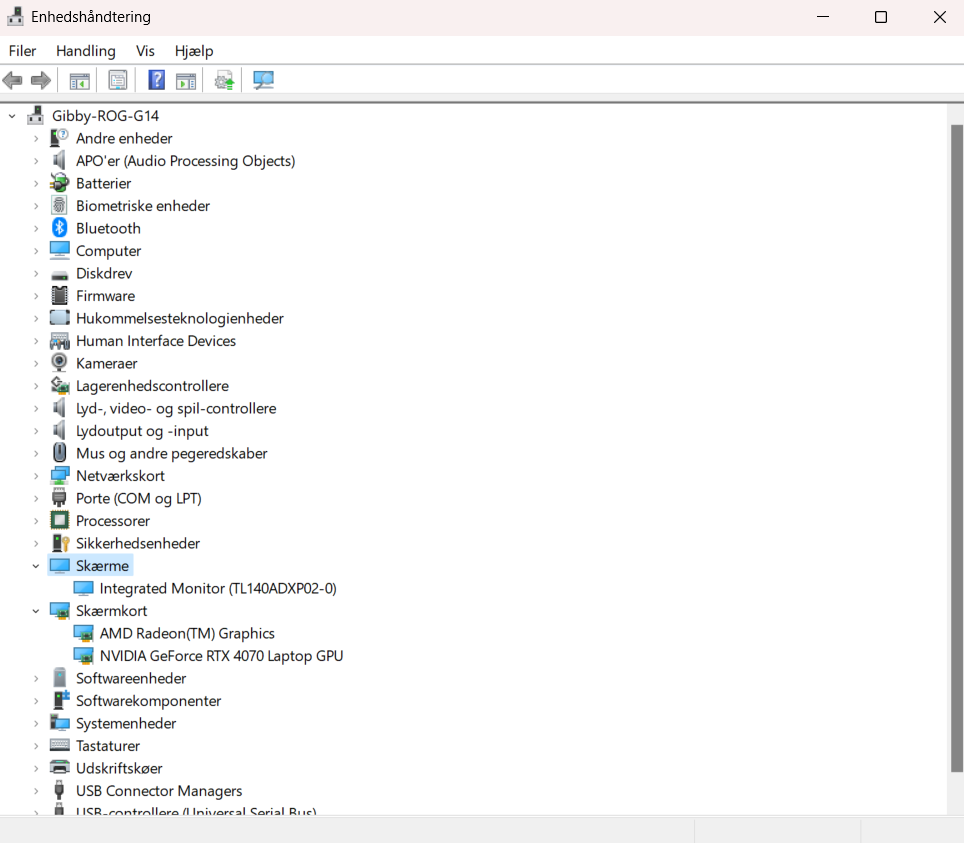Viewport: 964px width, 843px height.
Task: Click the Back navigation arrow icon
Action: 12,79
